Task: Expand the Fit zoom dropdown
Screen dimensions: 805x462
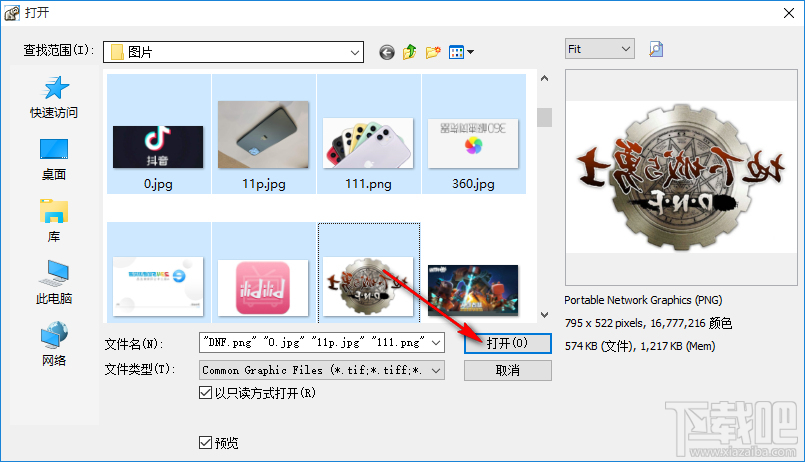Action: point(625,49)
